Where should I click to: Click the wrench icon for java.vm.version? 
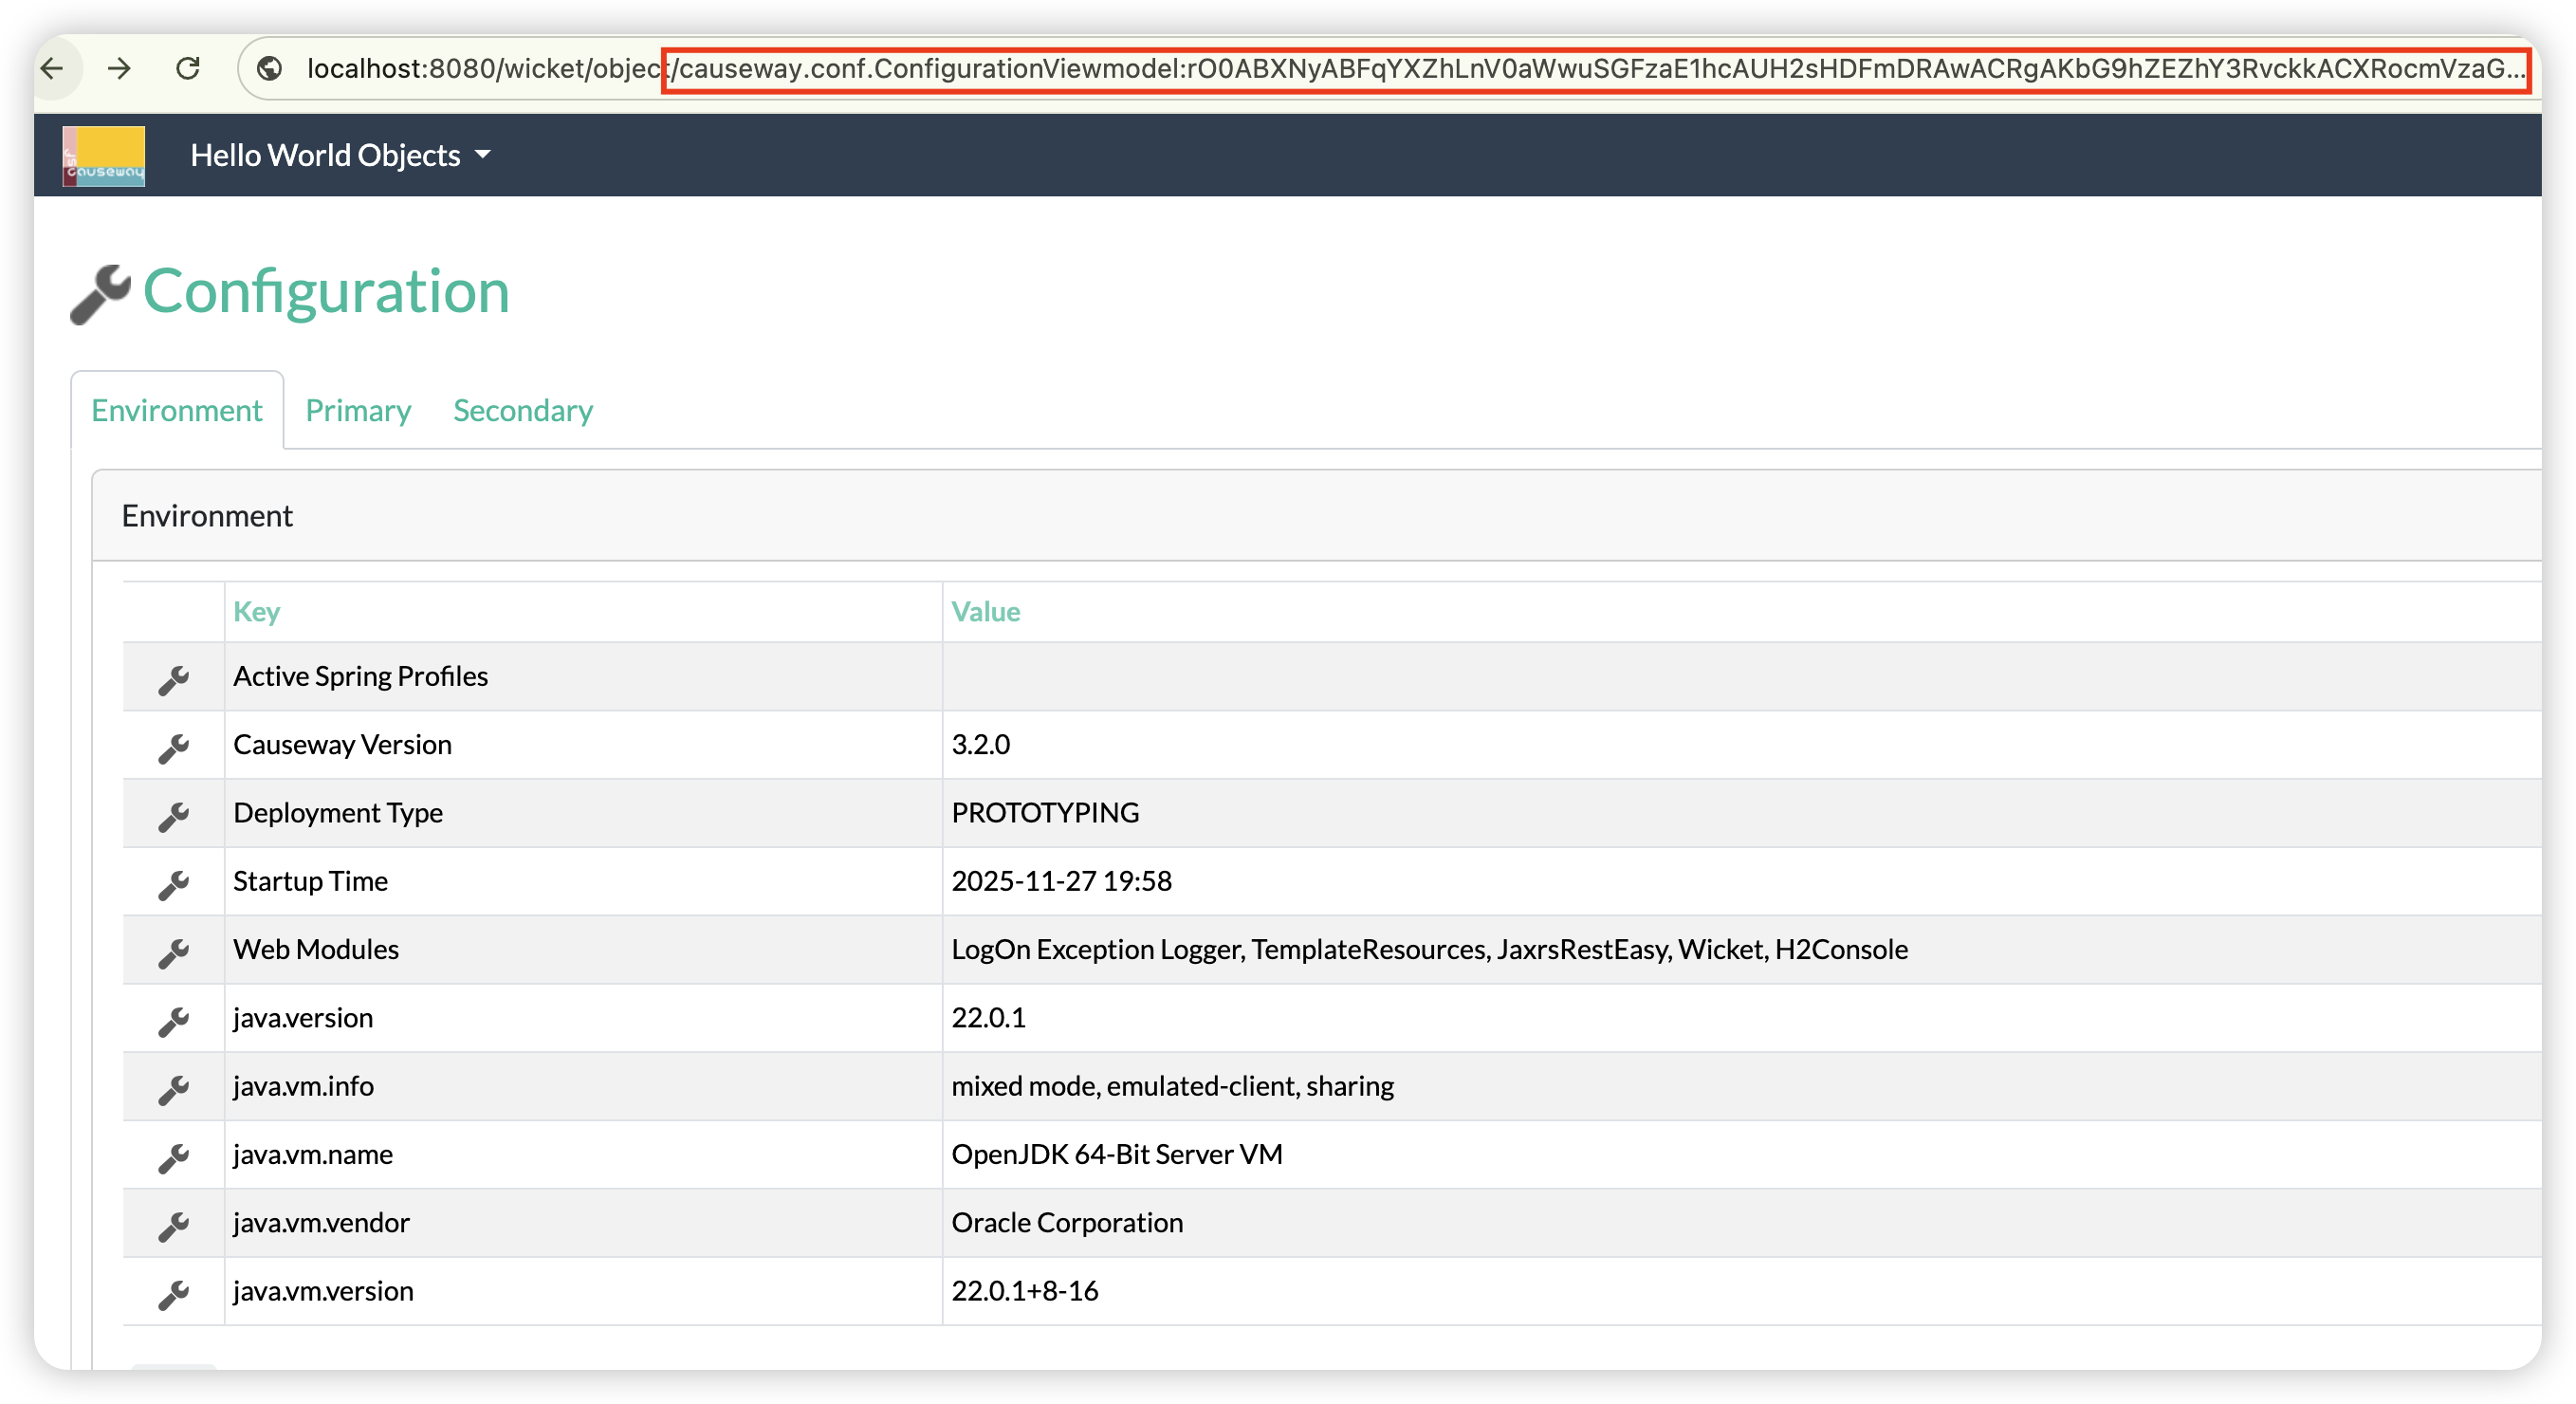174,1294
